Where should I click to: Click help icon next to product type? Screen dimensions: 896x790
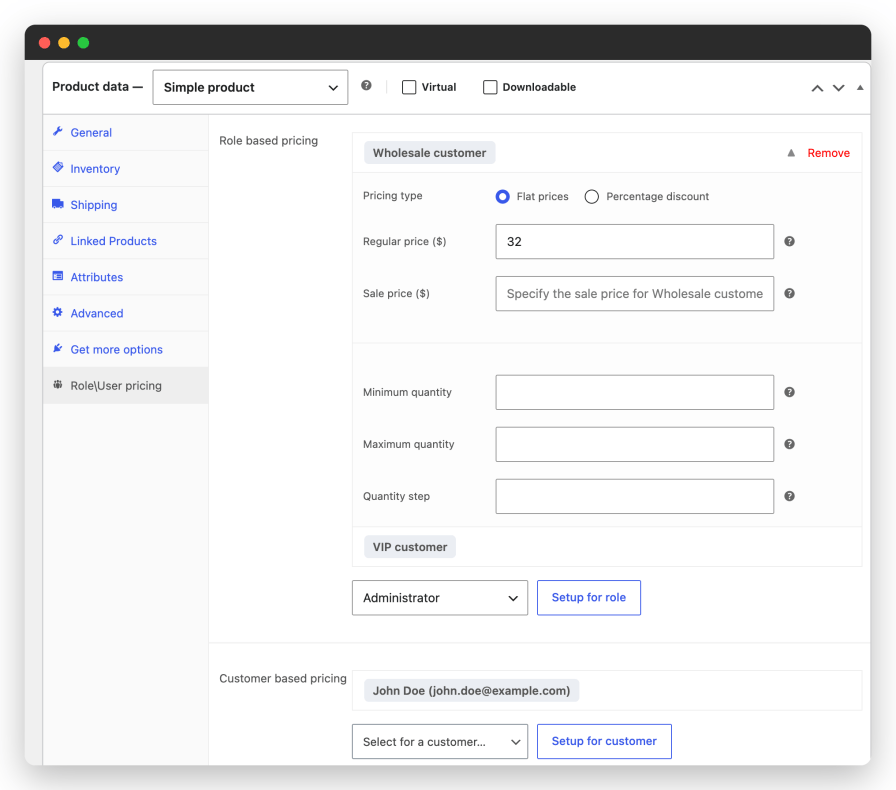[x=366, y=86]
